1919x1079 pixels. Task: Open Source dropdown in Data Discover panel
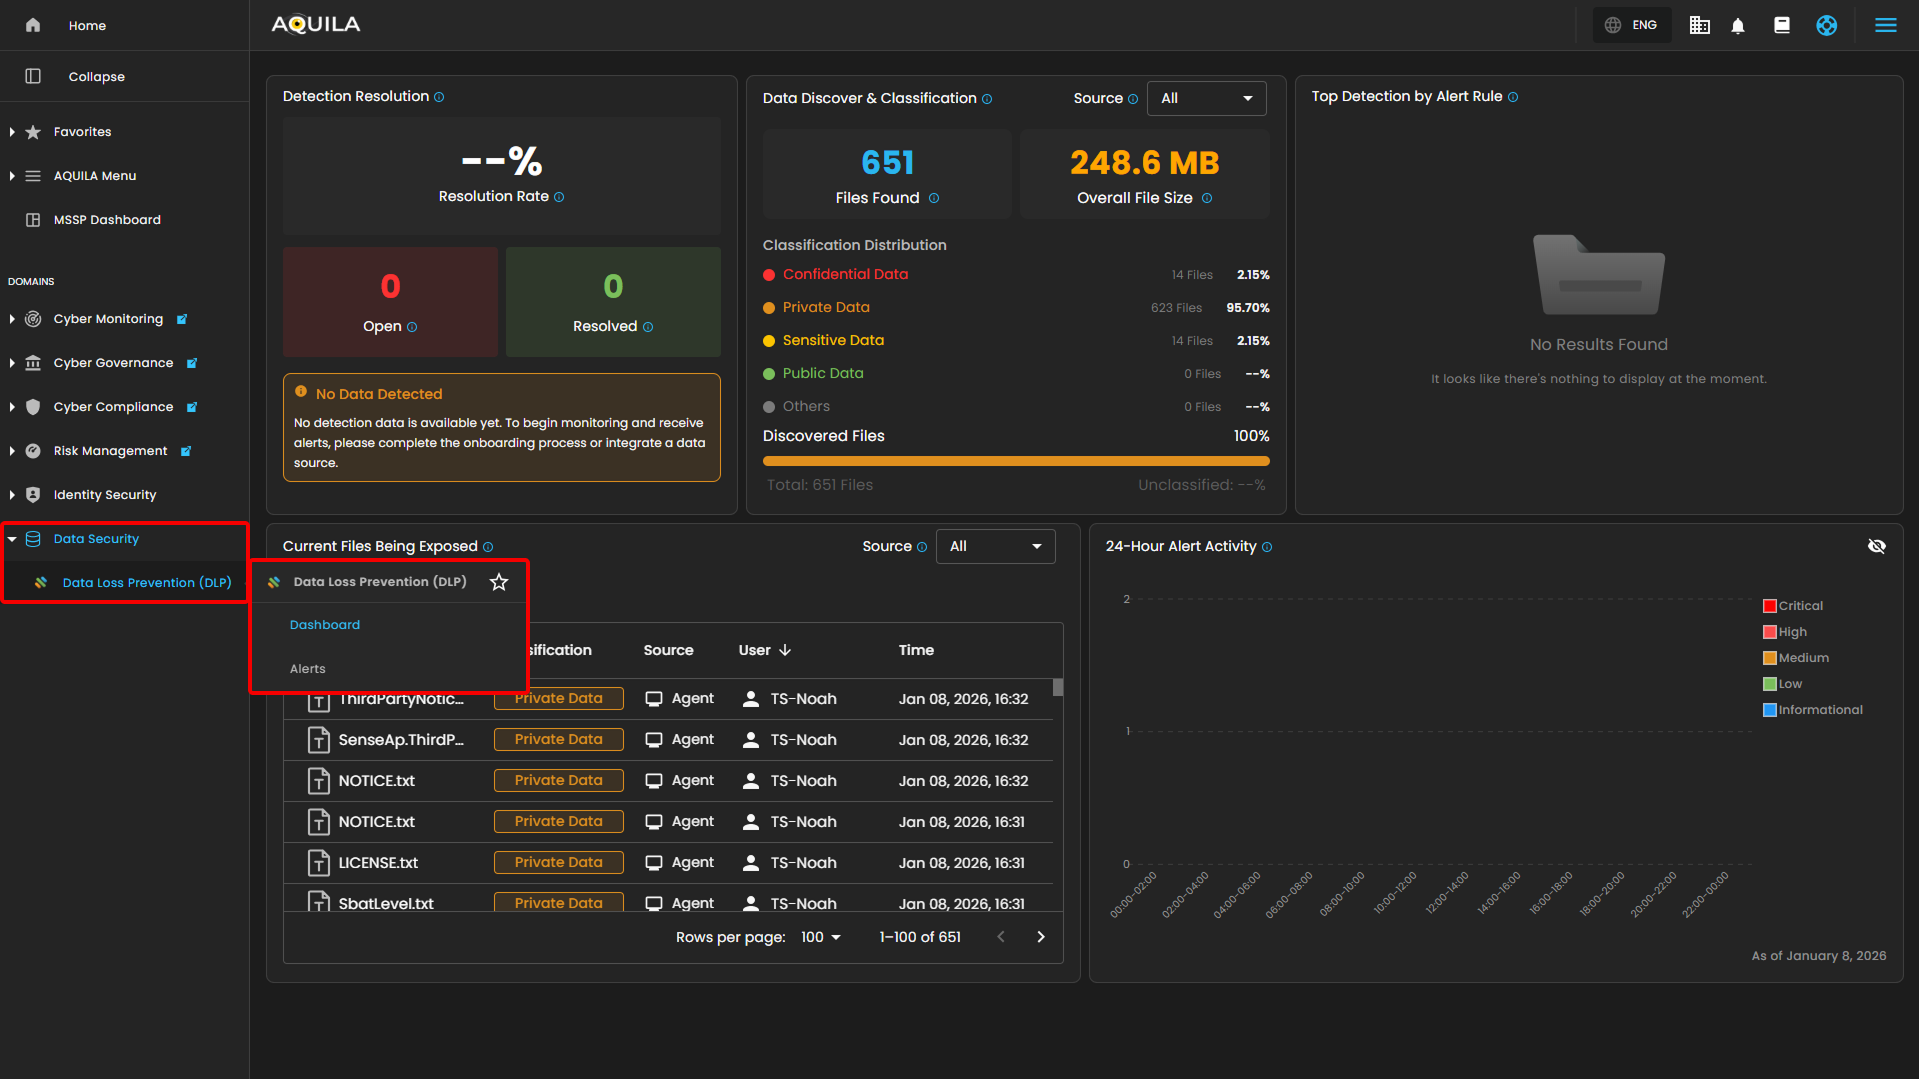[x=1206, y=98]
